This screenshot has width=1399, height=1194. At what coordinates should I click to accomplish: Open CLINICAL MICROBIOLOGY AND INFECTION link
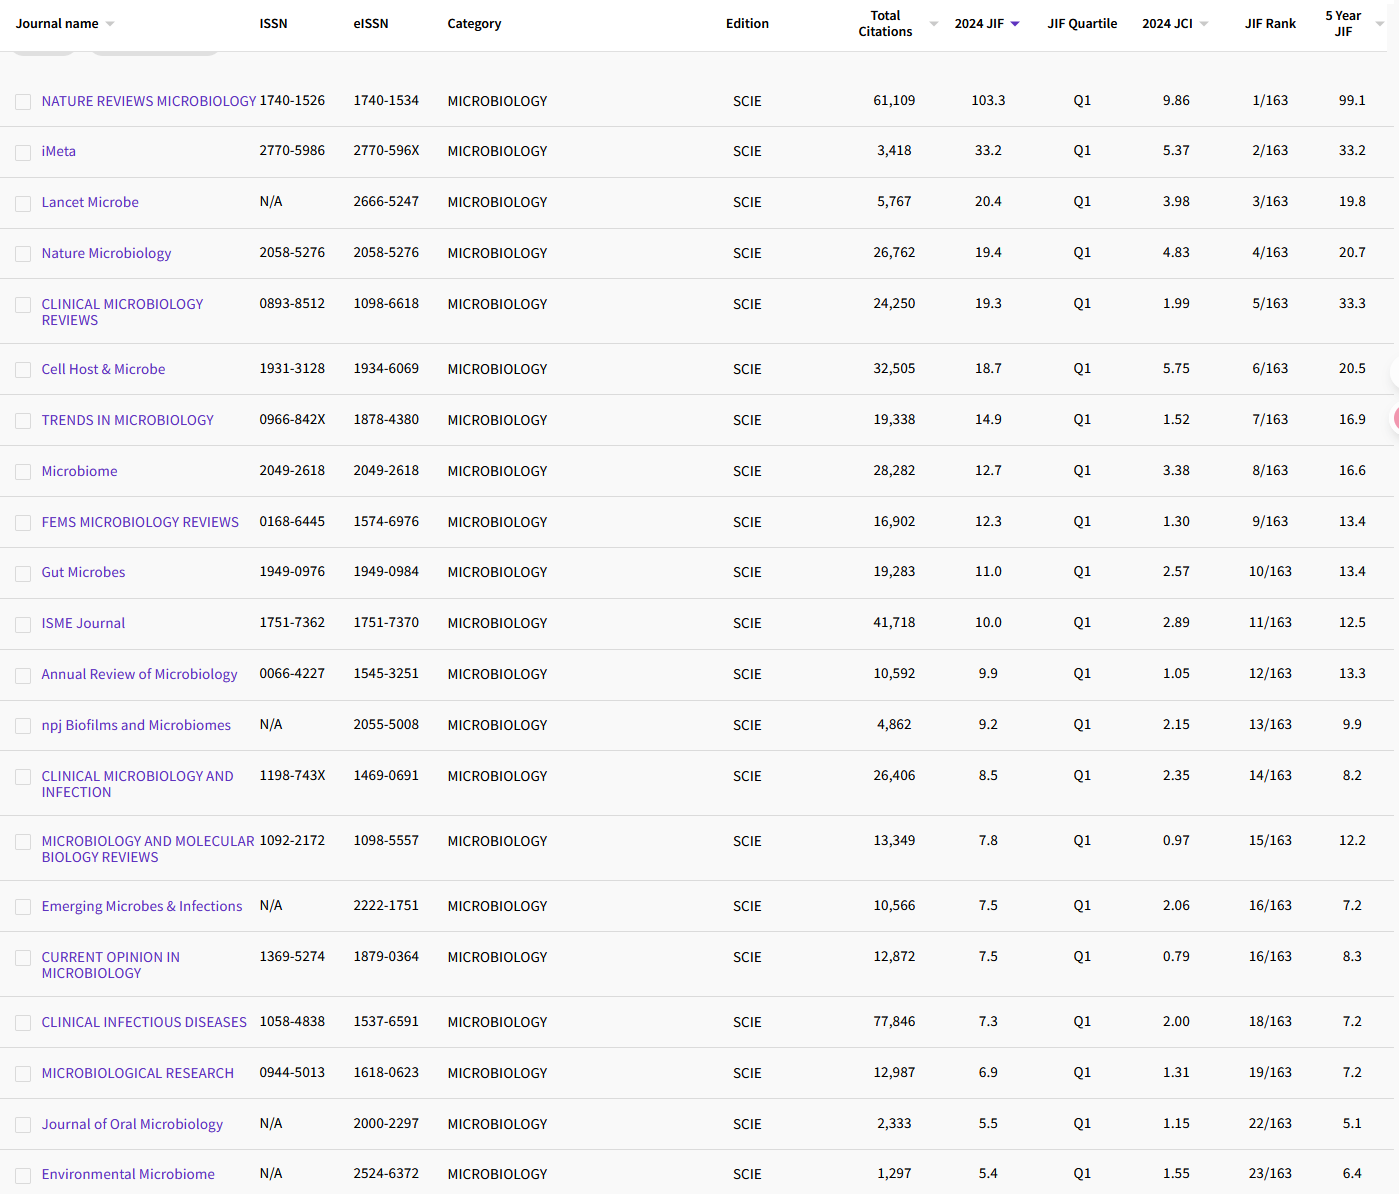pos(137,784)
